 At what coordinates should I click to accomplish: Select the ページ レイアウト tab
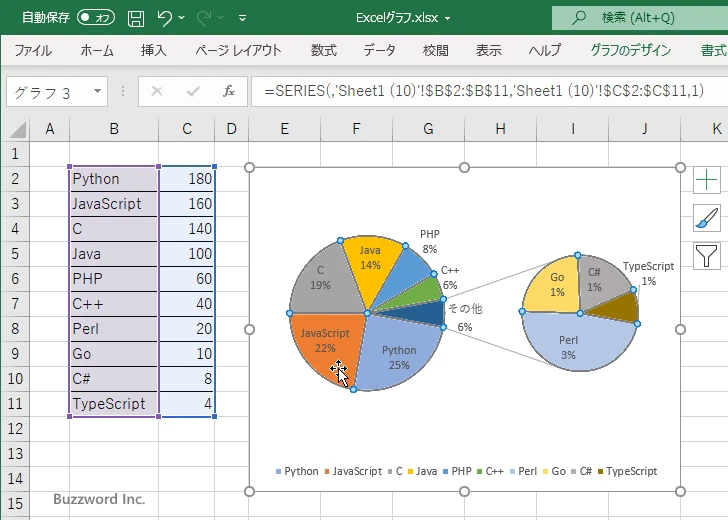(x=238, y=50)
